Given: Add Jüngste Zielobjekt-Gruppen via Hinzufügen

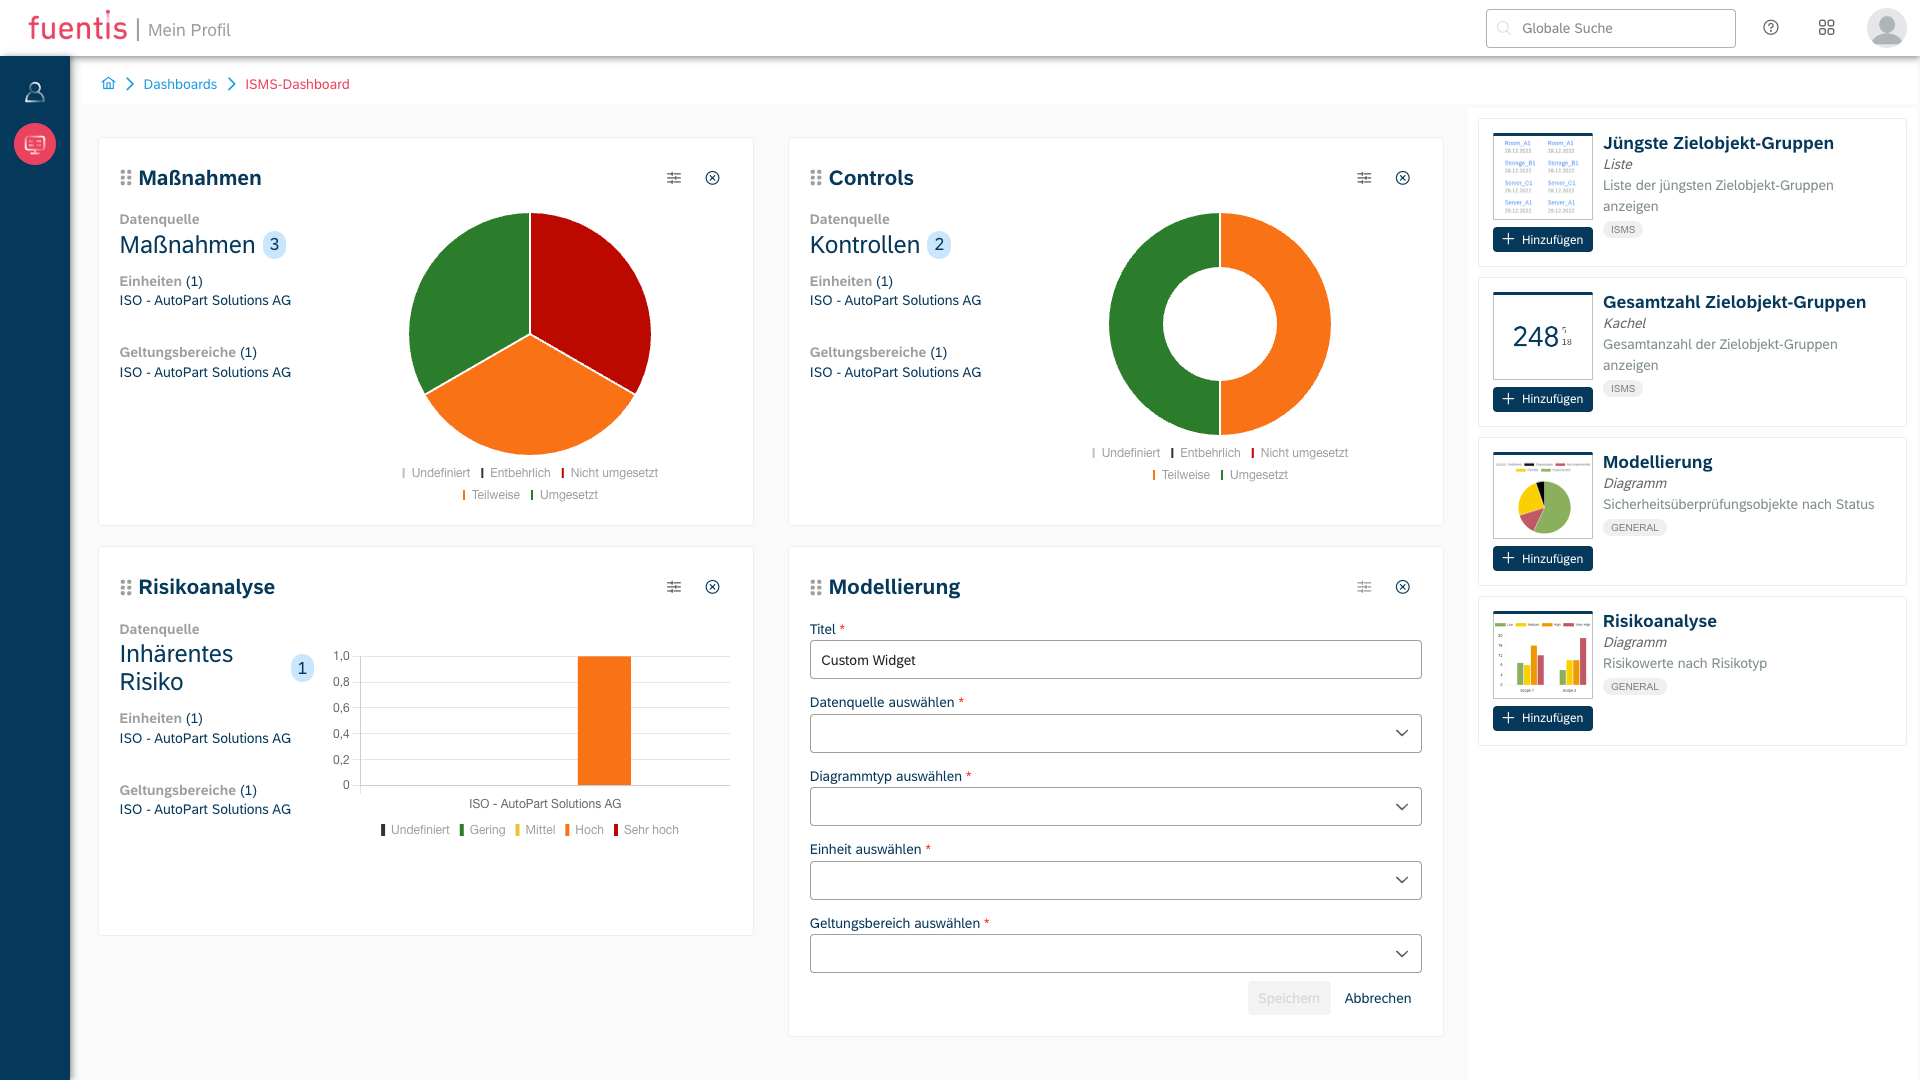Looking at the screenshot, I should (x=1542, y=240).
